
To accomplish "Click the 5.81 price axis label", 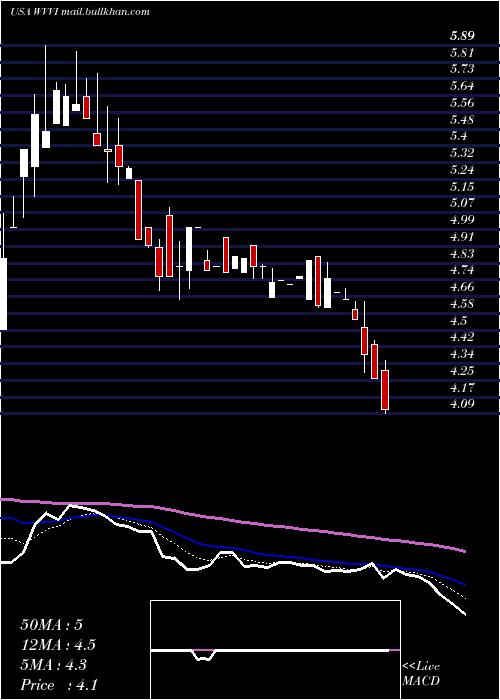I will click(x=462, y=53).
